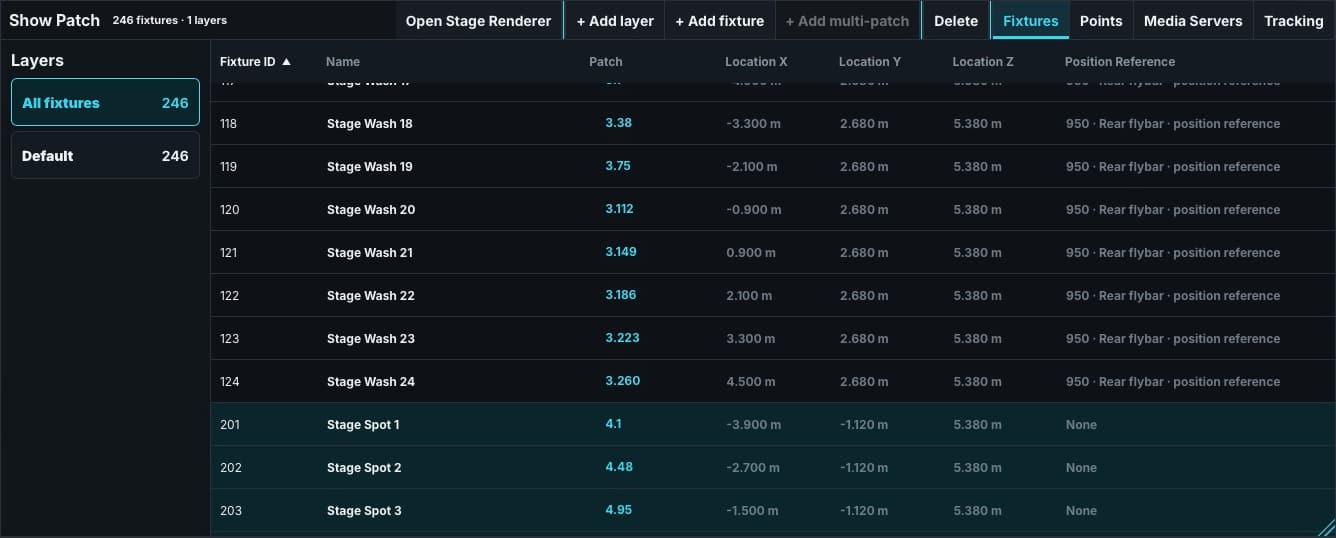Click patch address 4.1
This screenshot has width=1336, height=538.
point(613,424)
